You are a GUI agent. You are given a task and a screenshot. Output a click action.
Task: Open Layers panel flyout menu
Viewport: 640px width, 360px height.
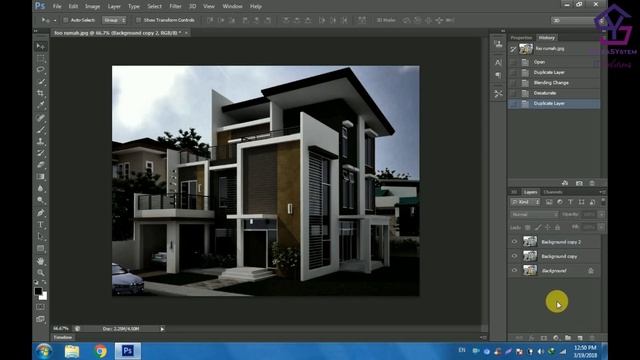(602, 192)
